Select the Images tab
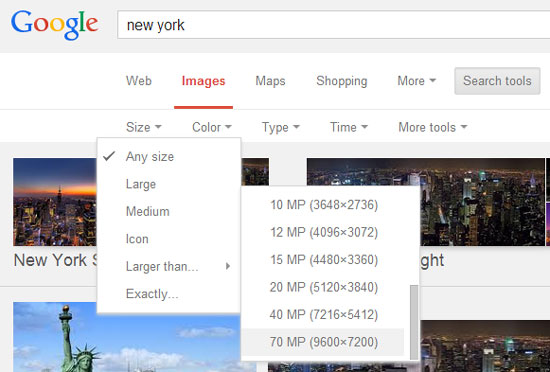The width and height of the screenshot is (550, 372). [203, 81]
